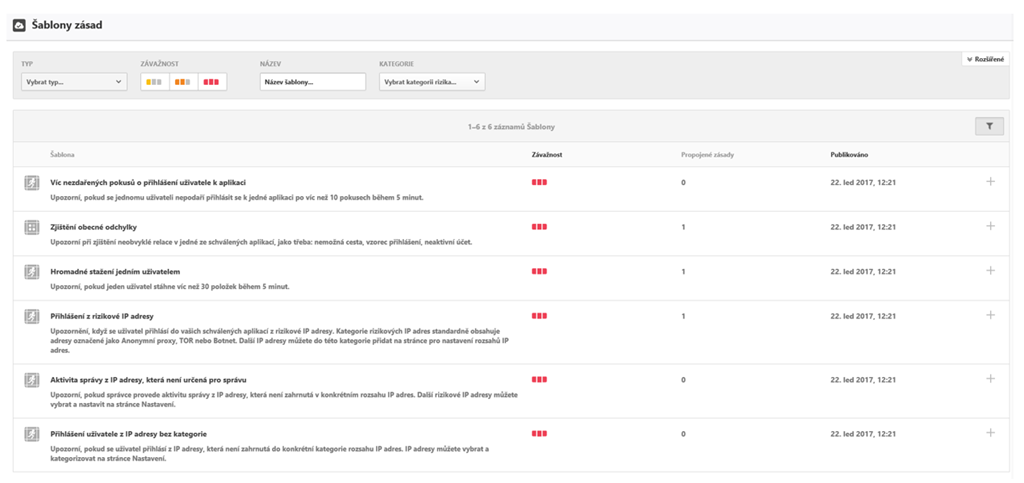The width and height of the screenshot is (1024, 483).
Task: Add policy from Přihlášení z rizikové IP template
Action: click(990, 315)
